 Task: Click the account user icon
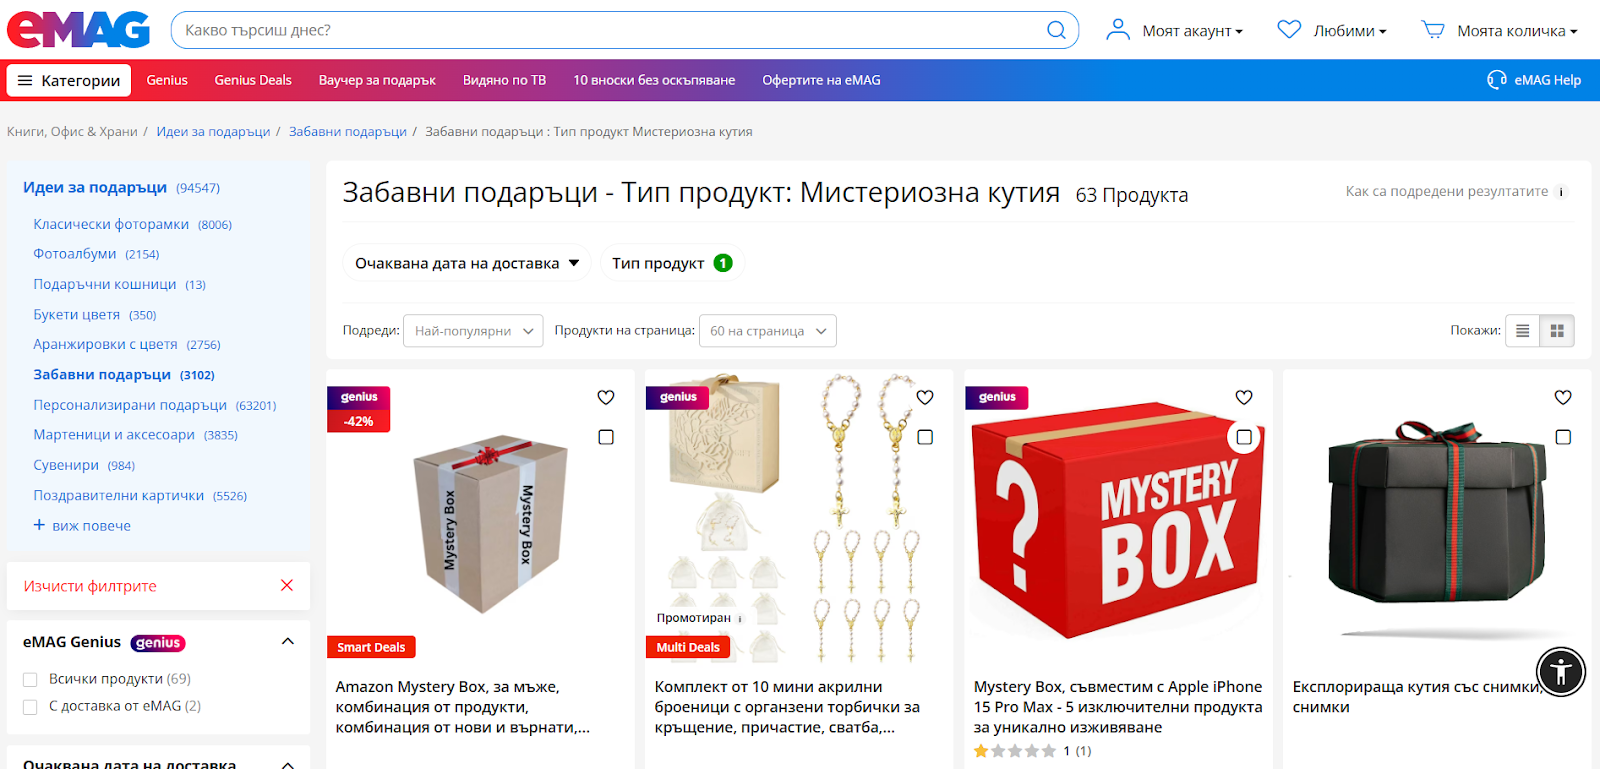[x=1117, y=30]
